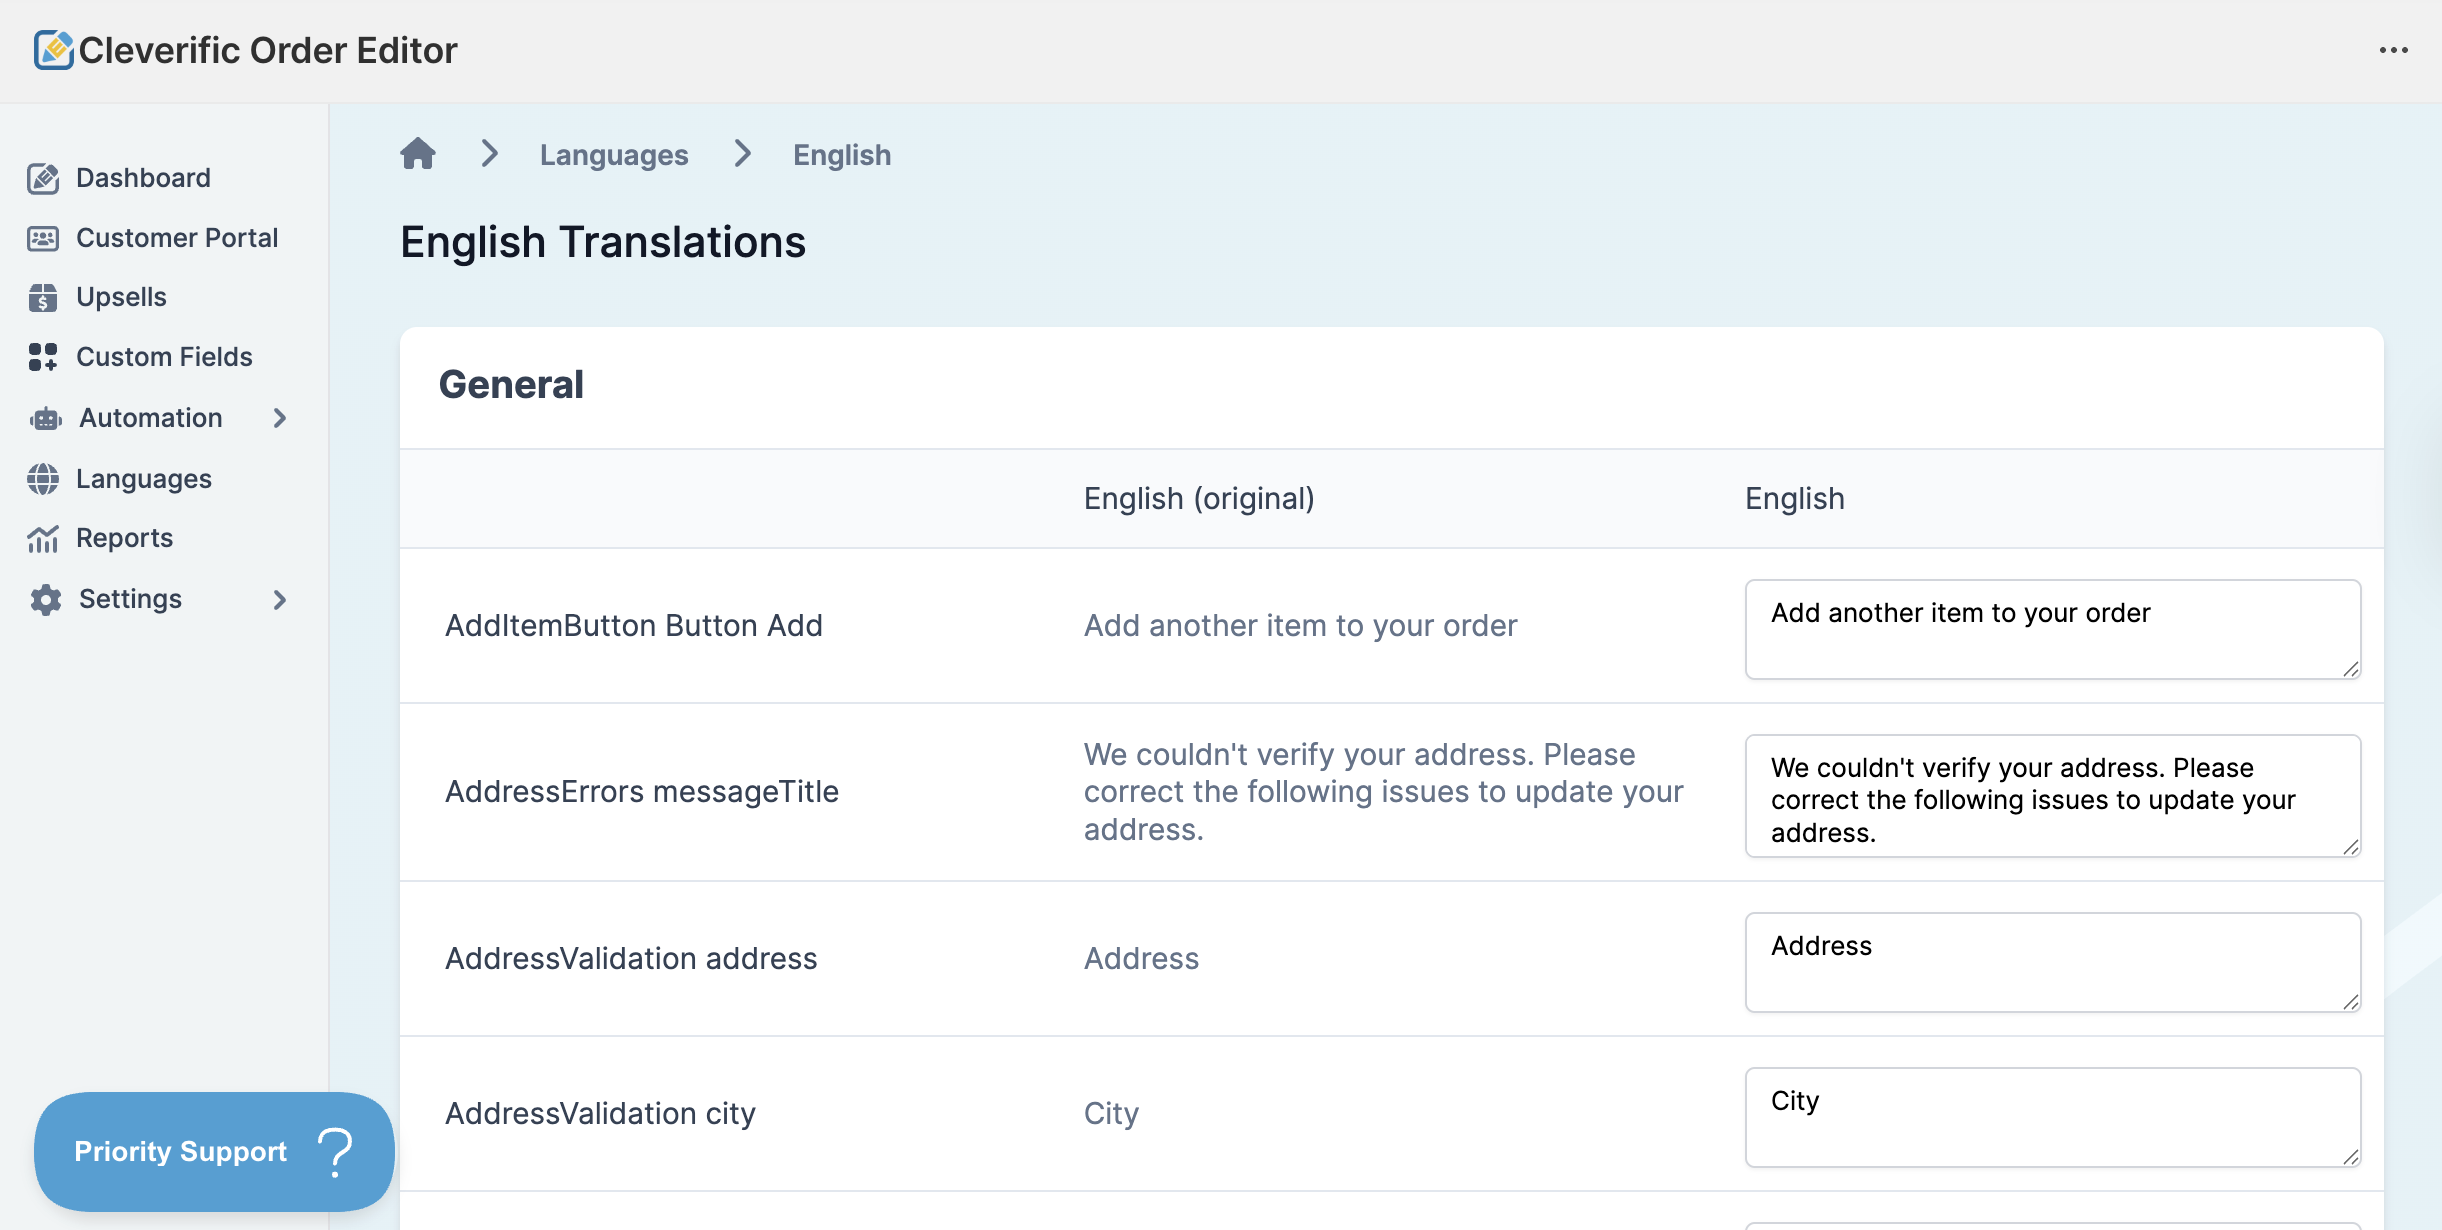Click the Upsells dollar bag icon
The image size is (2442, 1230).
[43, 297]
